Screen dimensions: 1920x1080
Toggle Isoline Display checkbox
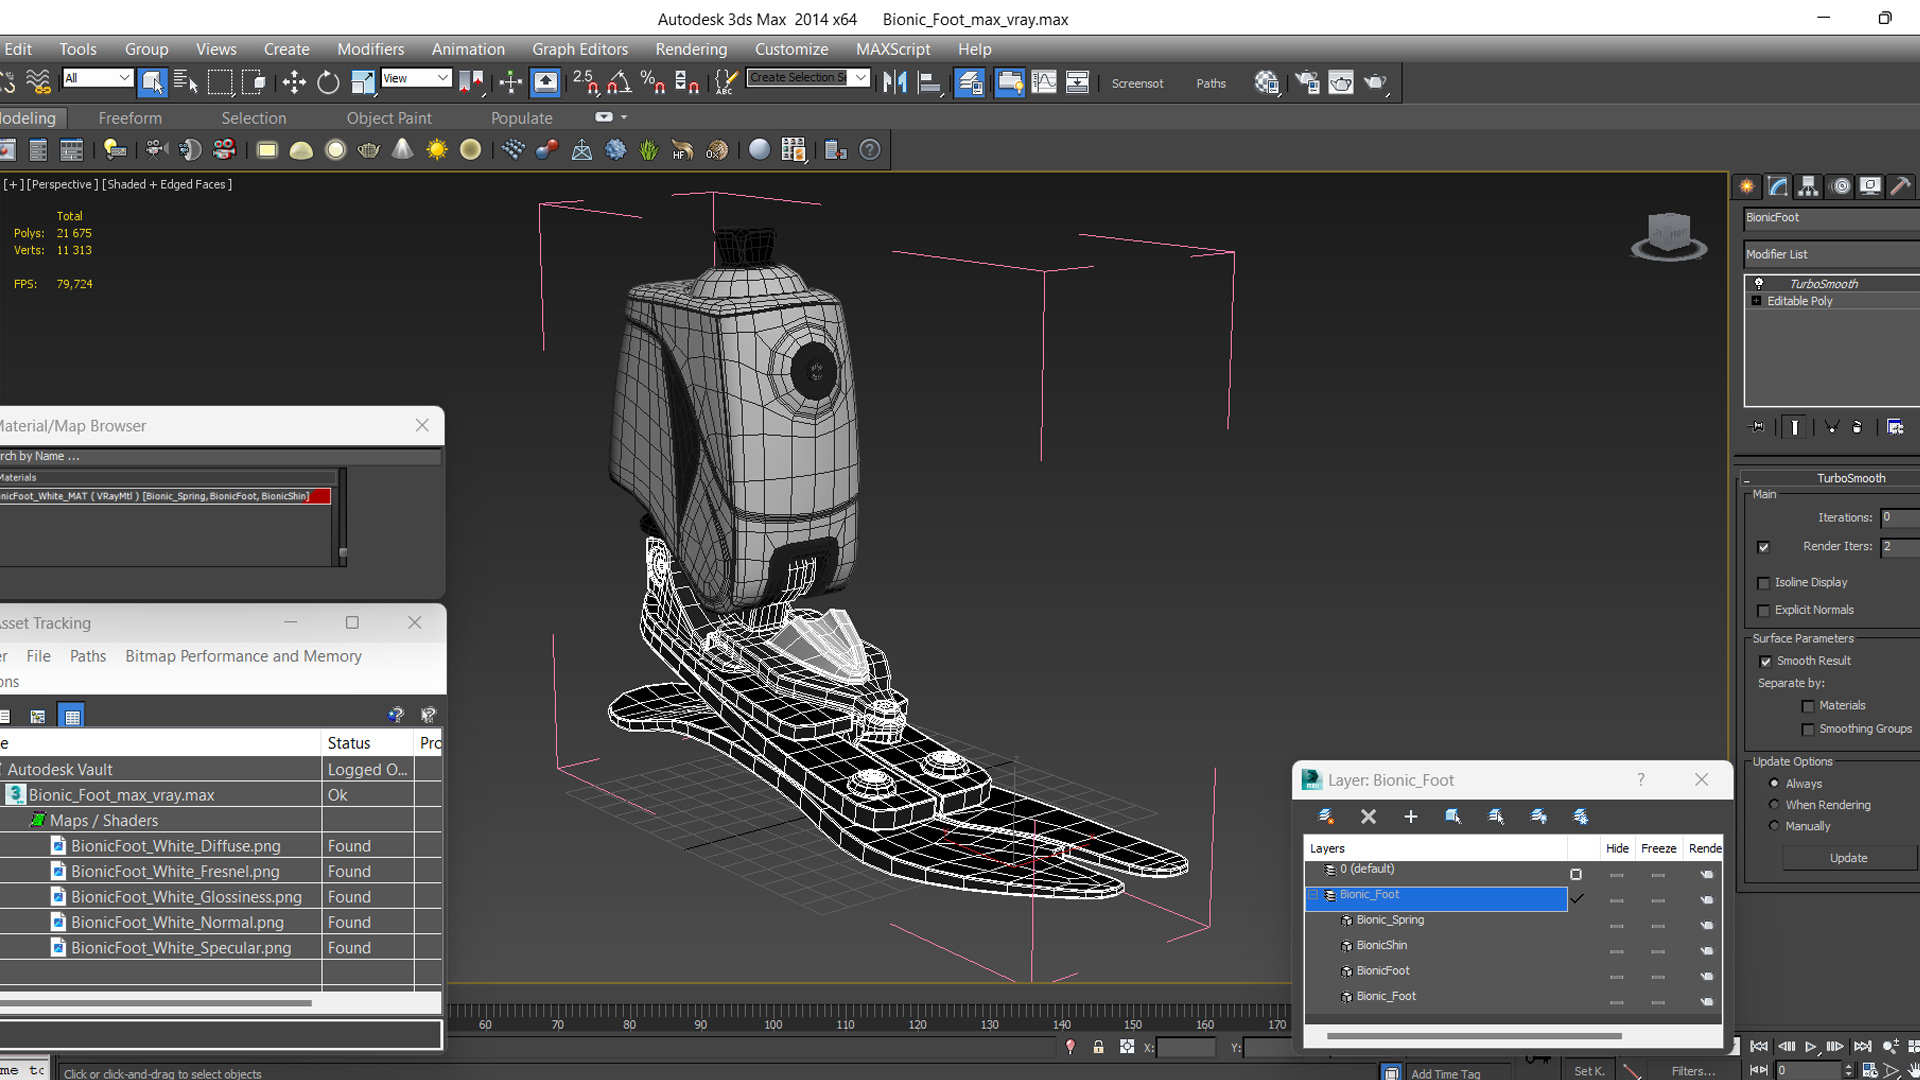[x=1764, y=583]
